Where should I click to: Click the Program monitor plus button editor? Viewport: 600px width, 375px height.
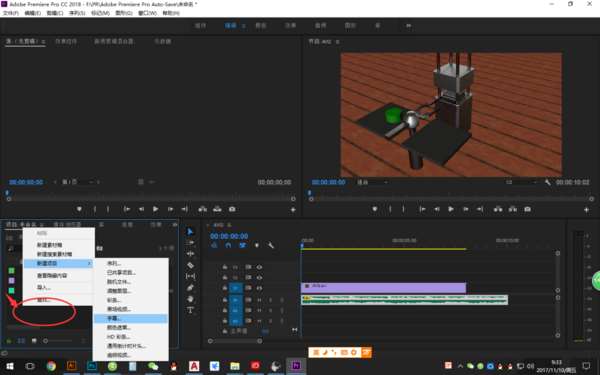586,210
